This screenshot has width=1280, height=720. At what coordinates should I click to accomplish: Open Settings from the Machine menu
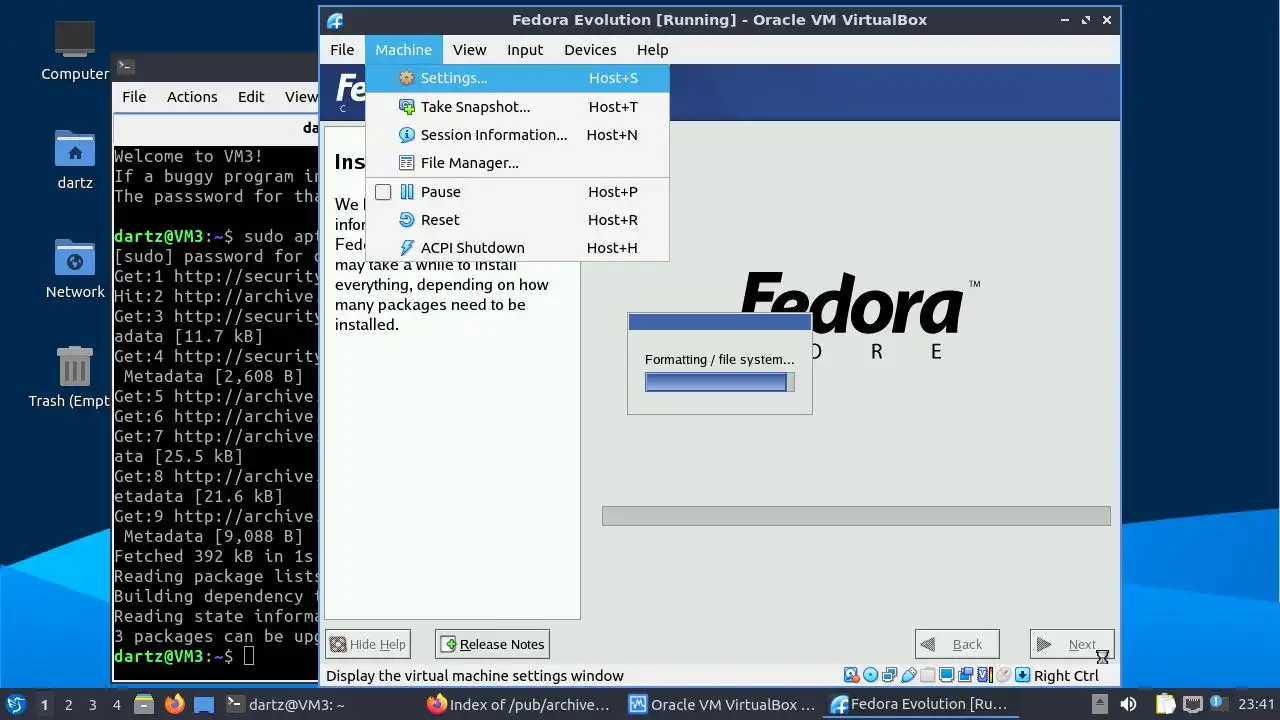click(517, 78)
